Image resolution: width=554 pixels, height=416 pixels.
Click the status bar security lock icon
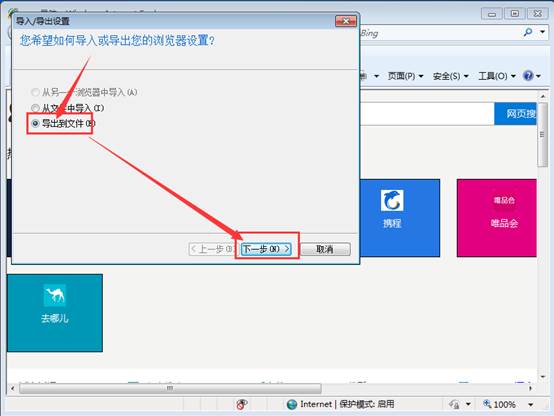click(x=454, y=404)
